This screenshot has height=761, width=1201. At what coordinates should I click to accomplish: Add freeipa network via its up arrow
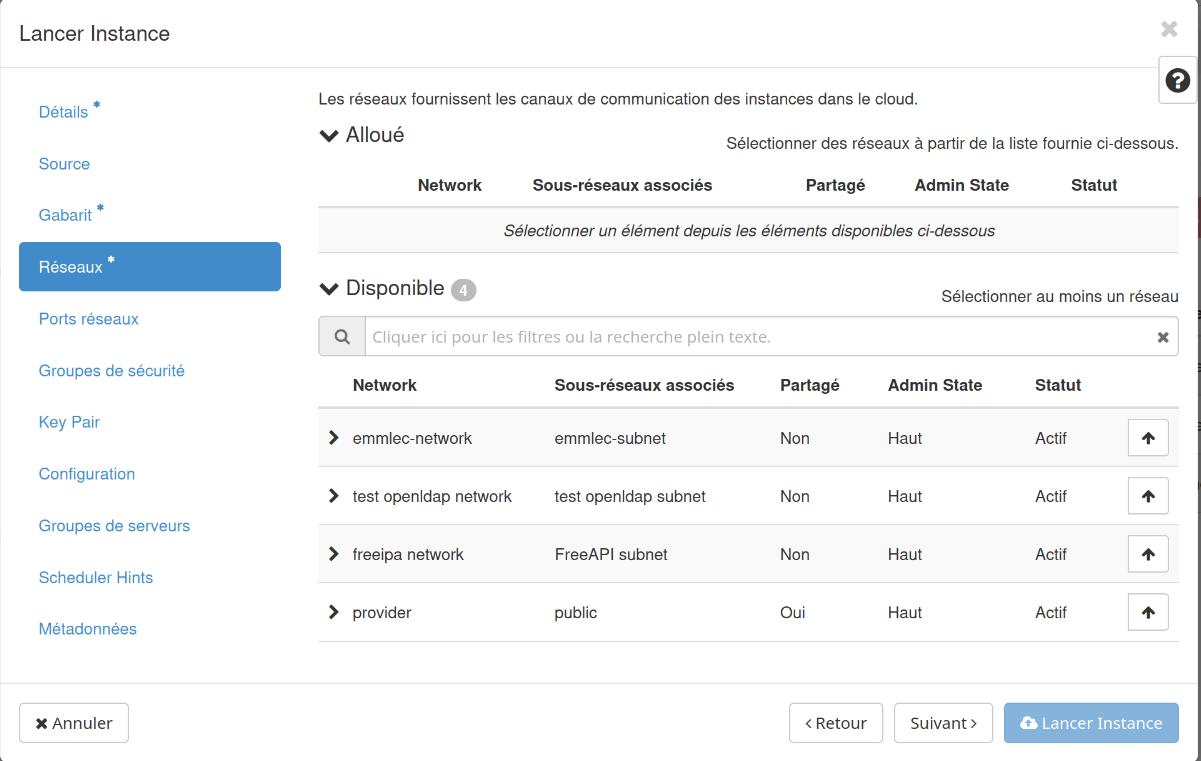pos(1147,554)
